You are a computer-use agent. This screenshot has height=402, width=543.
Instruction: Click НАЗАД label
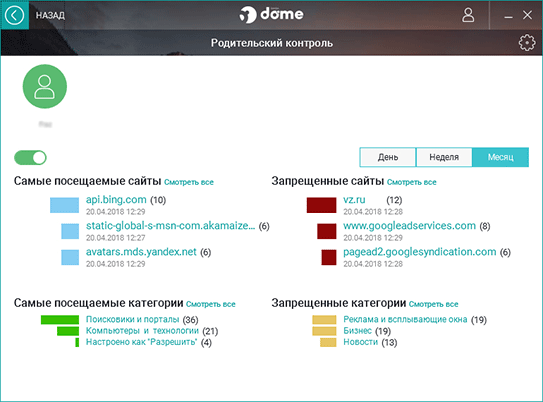(50, 16)
